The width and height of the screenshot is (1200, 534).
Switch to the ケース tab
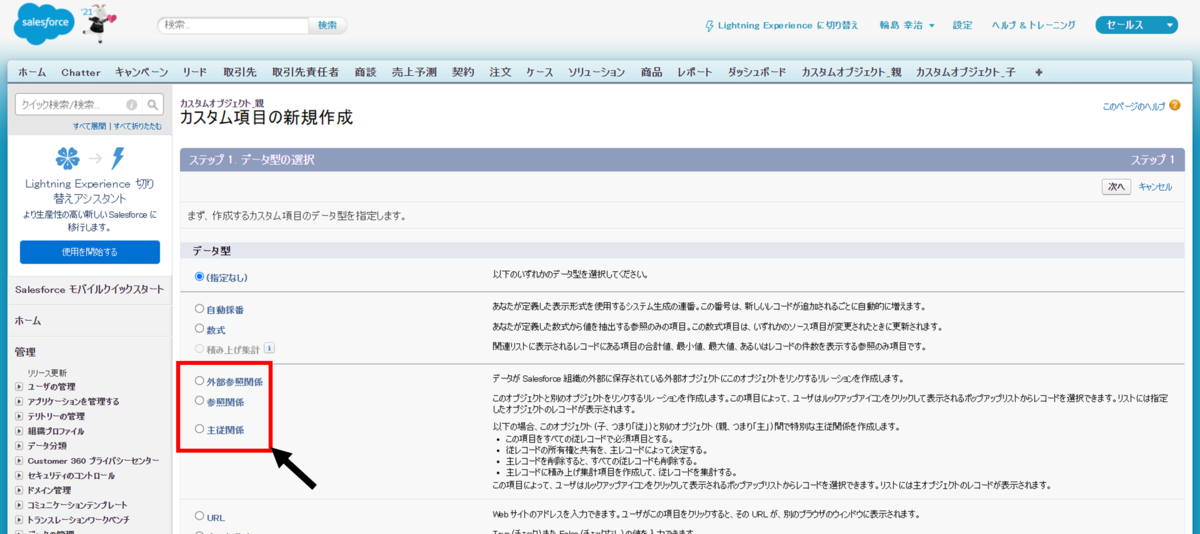[540, 72]
